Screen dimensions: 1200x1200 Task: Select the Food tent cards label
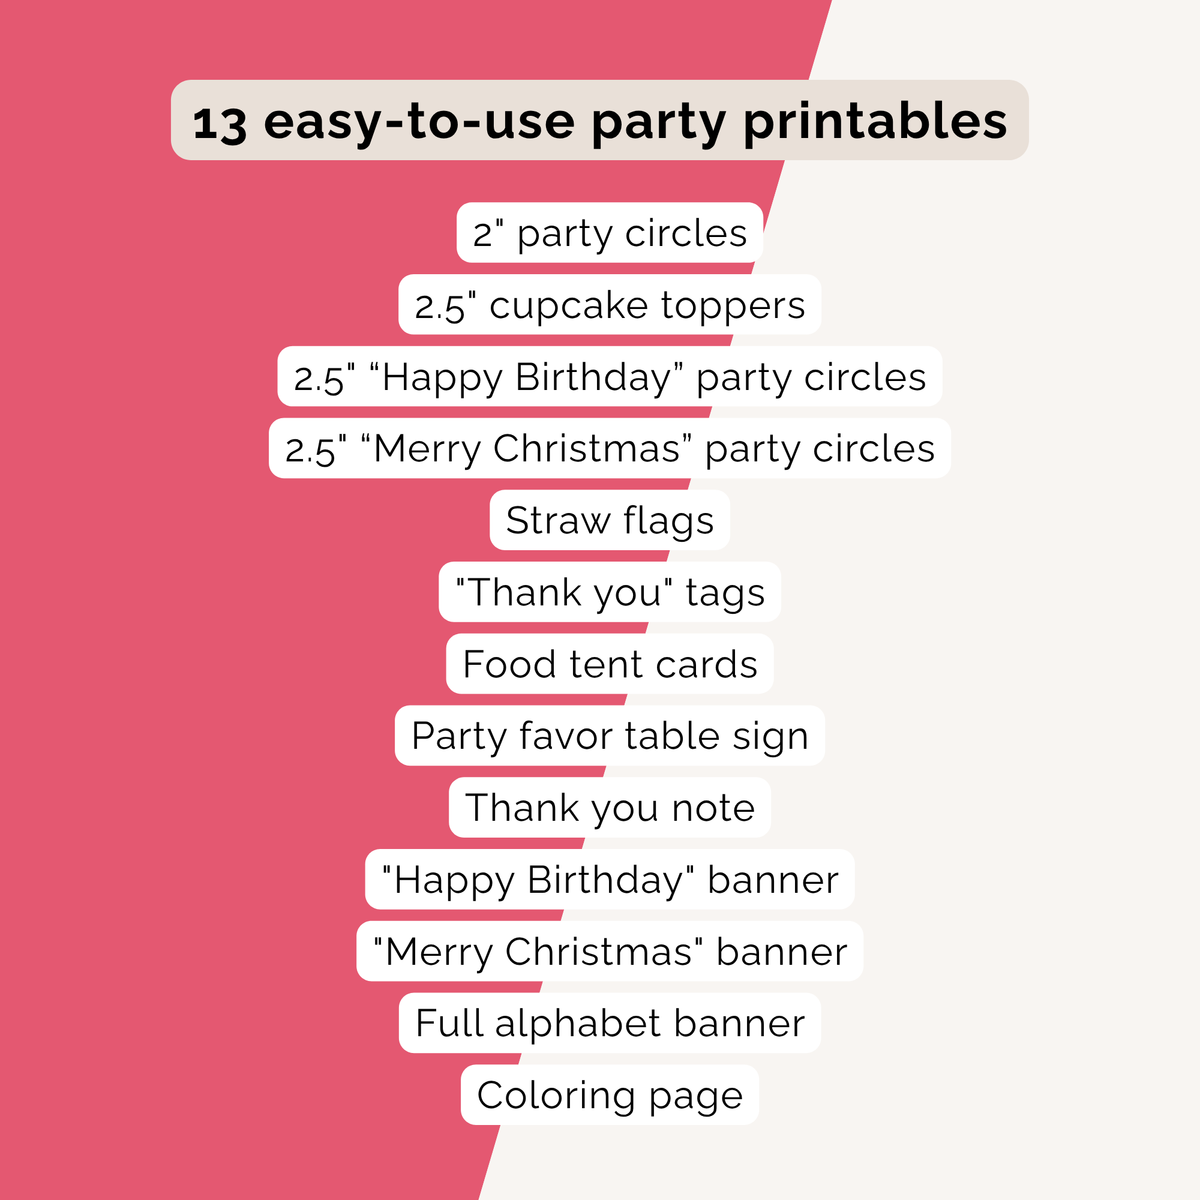point(610,665)
